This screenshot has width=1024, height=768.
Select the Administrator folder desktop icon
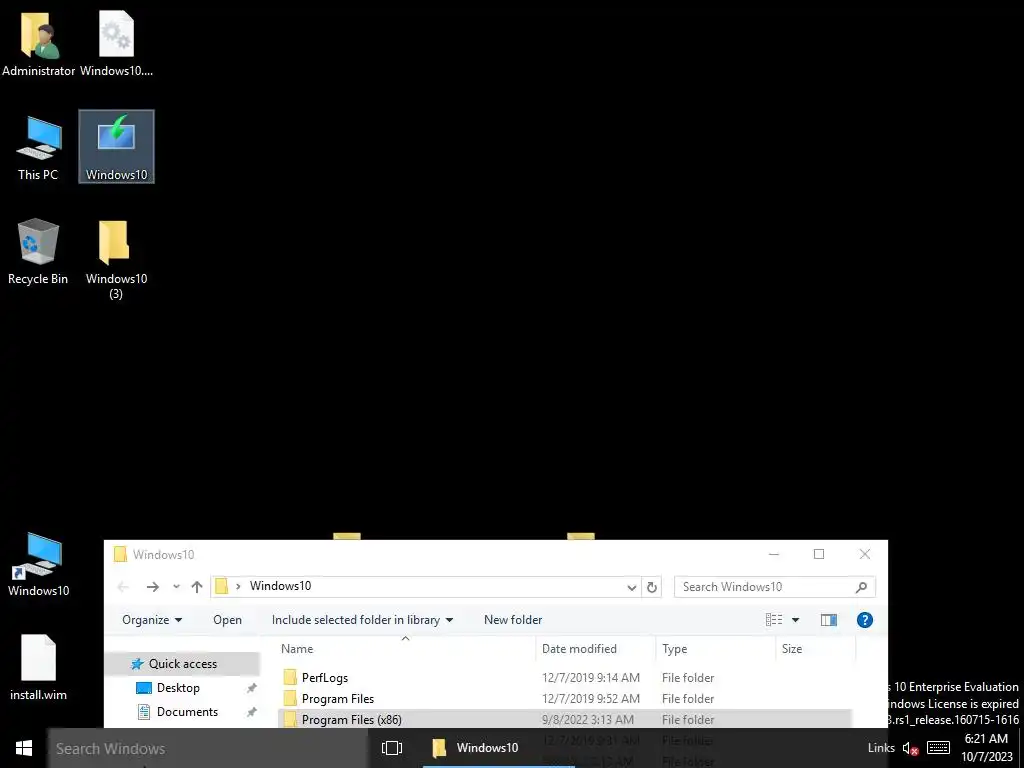tap(39, 44)
